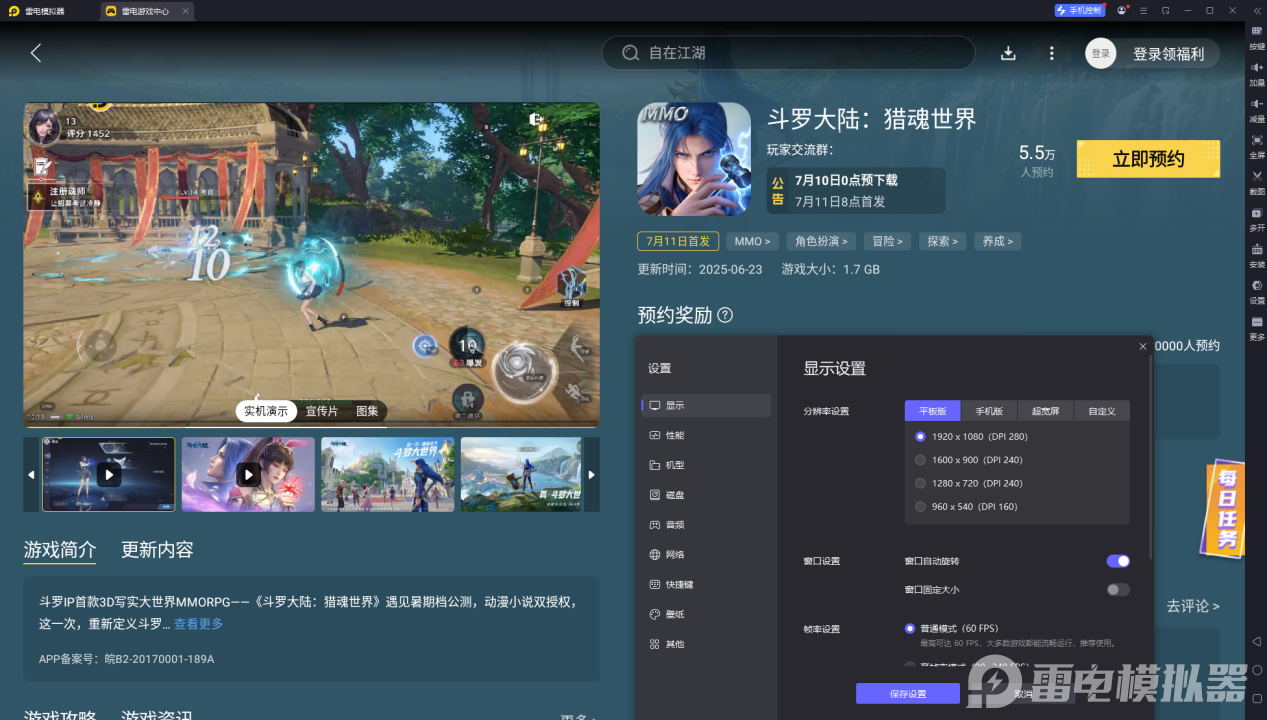
Task: Open 多开 multi-instance manager
Action: click(x=1257, y=218)
